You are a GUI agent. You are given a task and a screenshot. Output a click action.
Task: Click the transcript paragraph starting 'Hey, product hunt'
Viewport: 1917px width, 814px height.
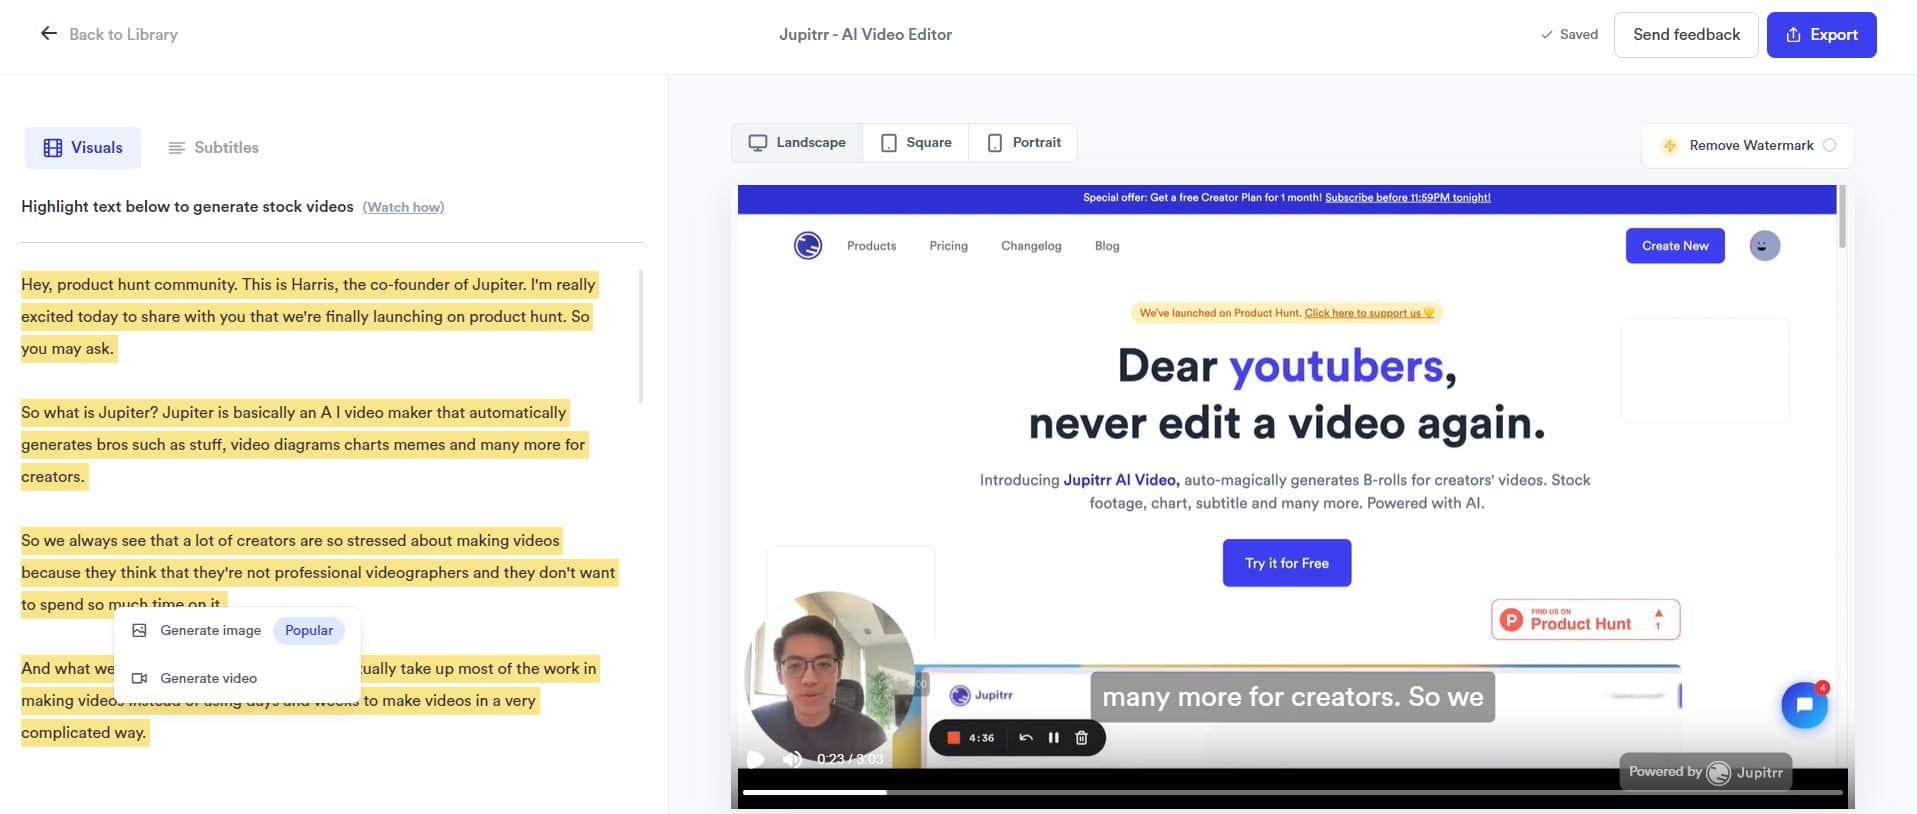tap(310, 317)
